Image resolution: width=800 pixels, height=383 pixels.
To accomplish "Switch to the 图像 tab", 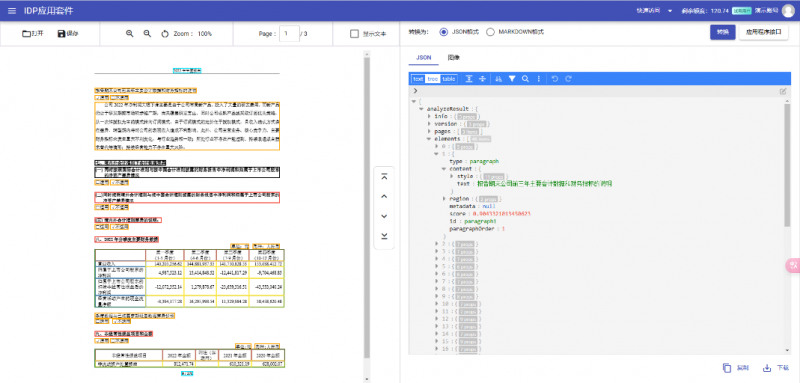I will click(454, 58).
